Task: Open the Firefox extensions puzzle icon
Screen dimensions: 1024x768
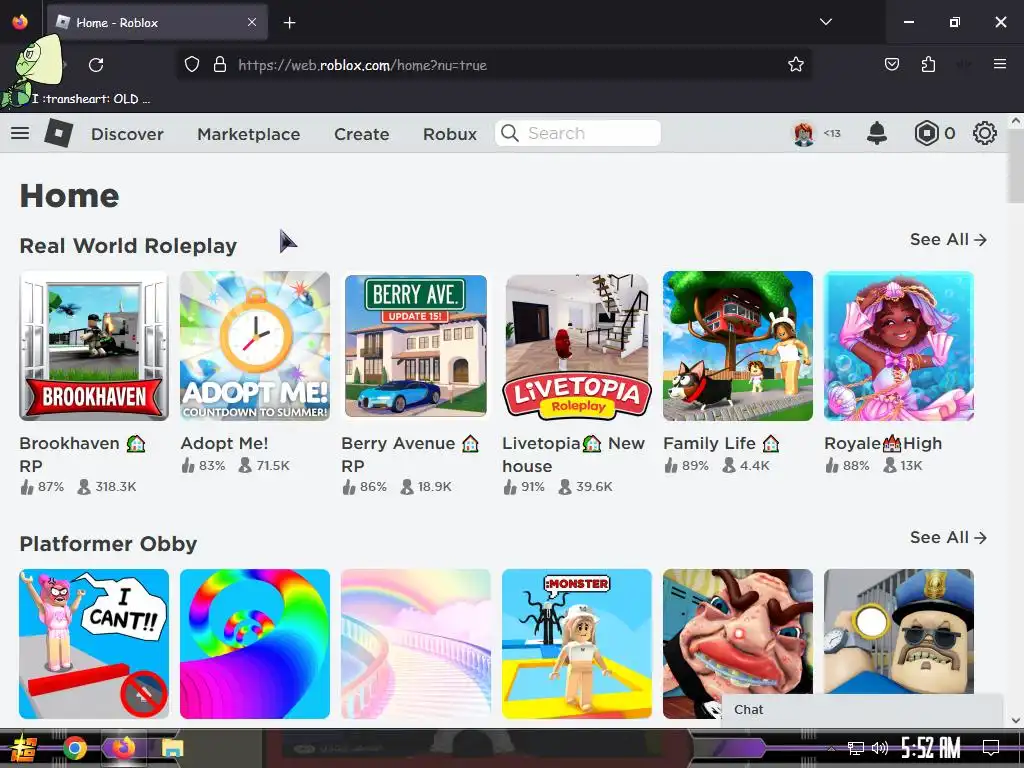Action: (928, 65)
